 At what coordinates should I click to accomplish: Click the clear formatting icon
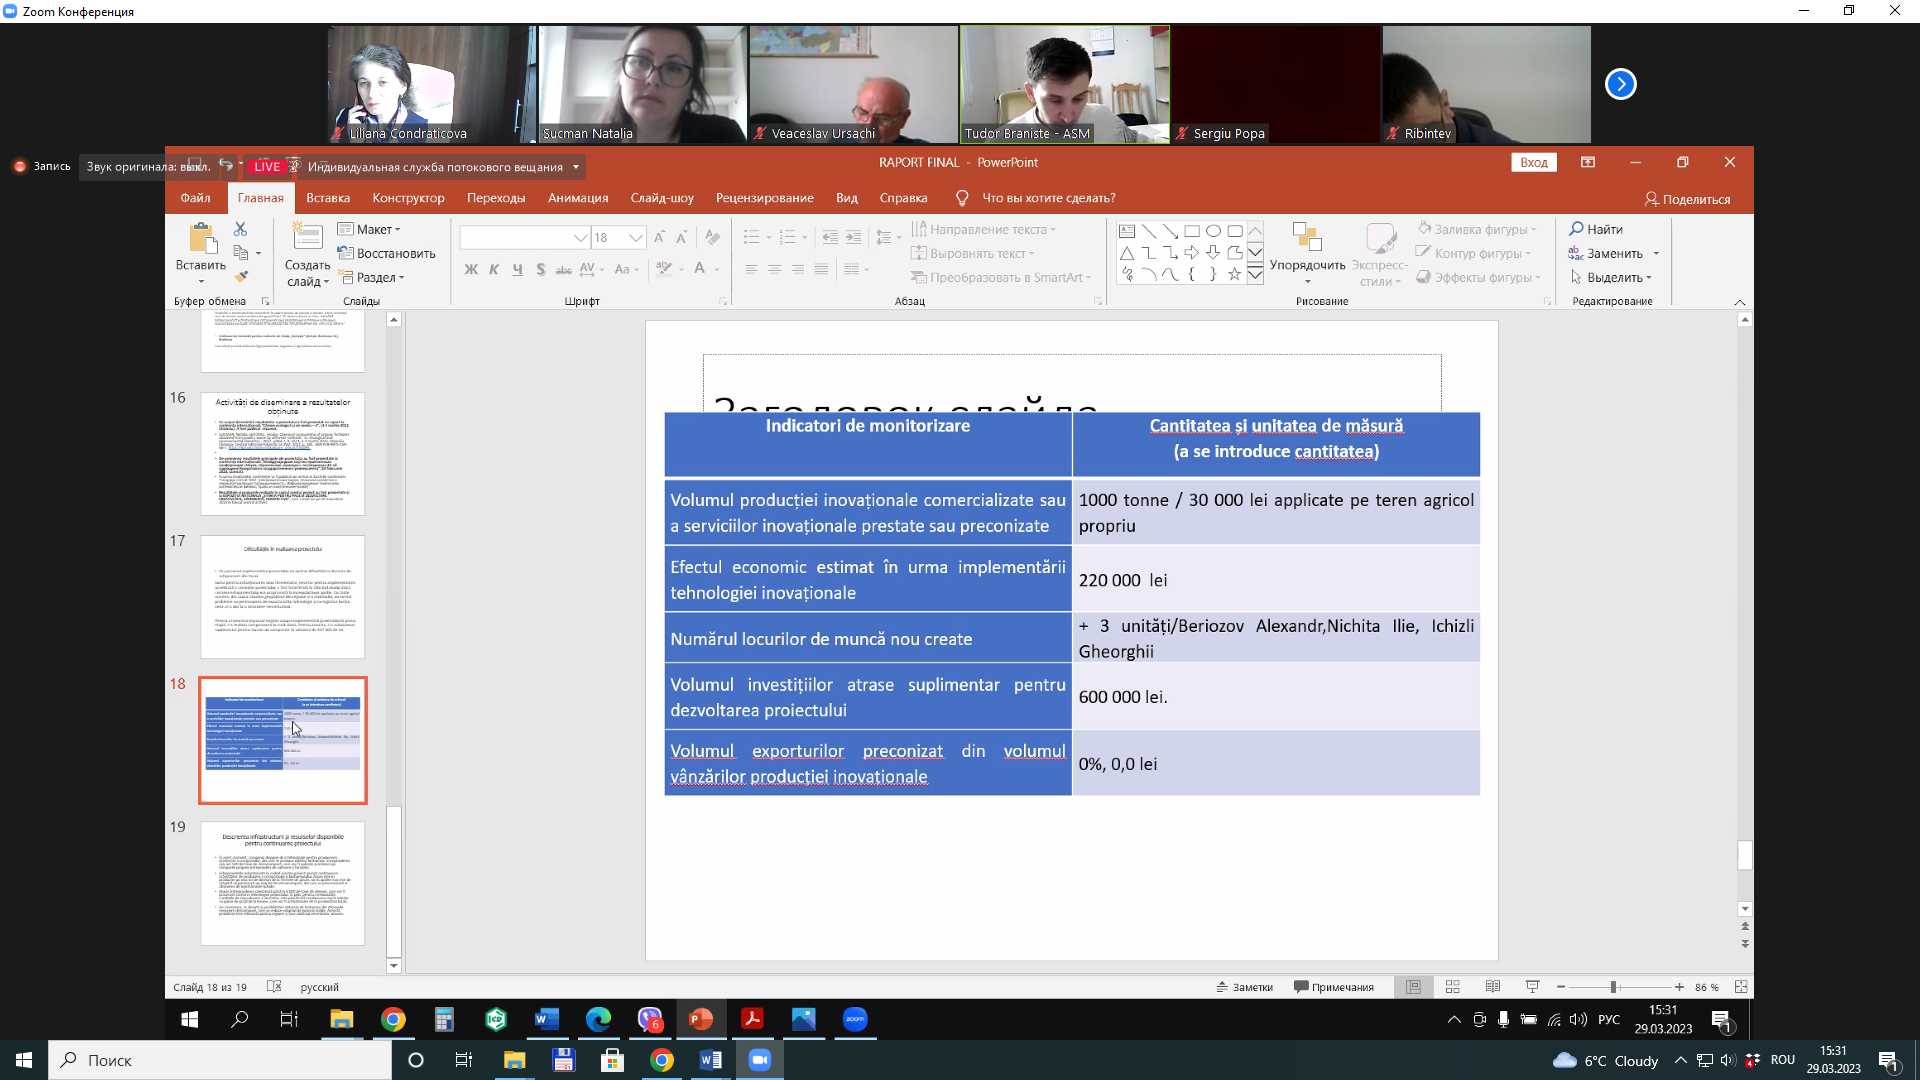[x=712, y=237]
